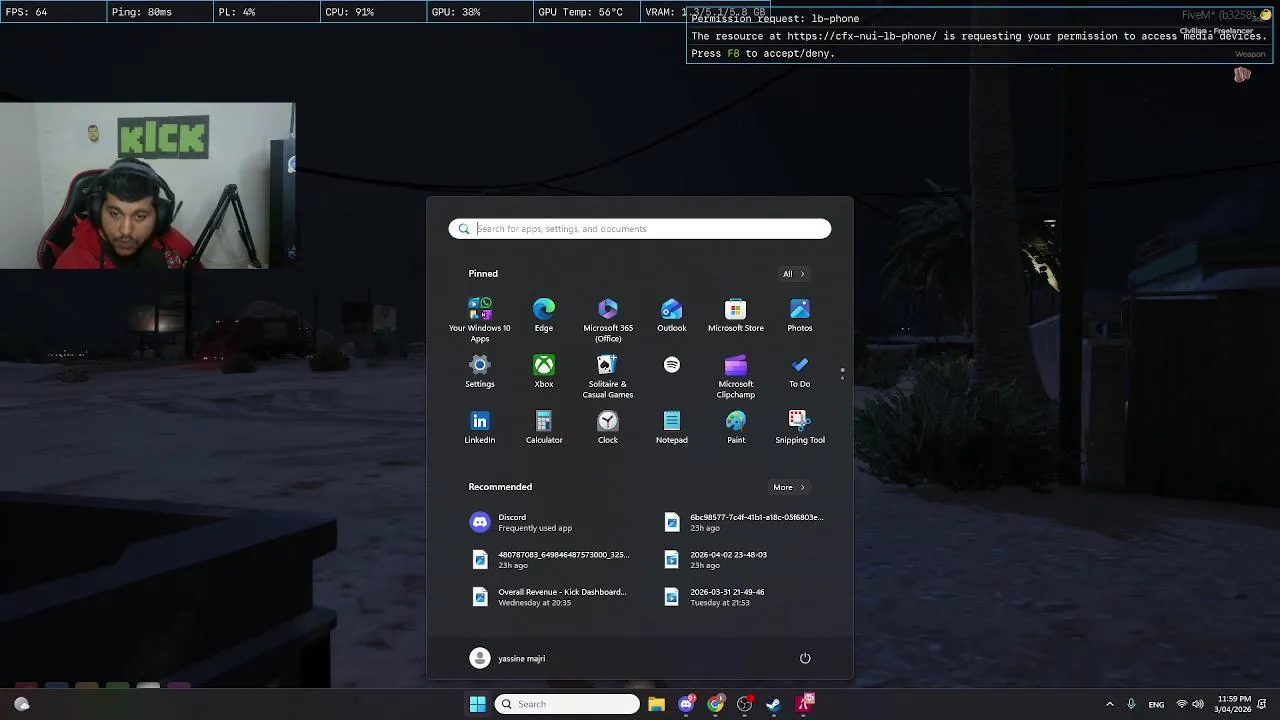Open Settings from pinned apps
The height and width of the screenshot is (720, 1280).
coord(480,371)
